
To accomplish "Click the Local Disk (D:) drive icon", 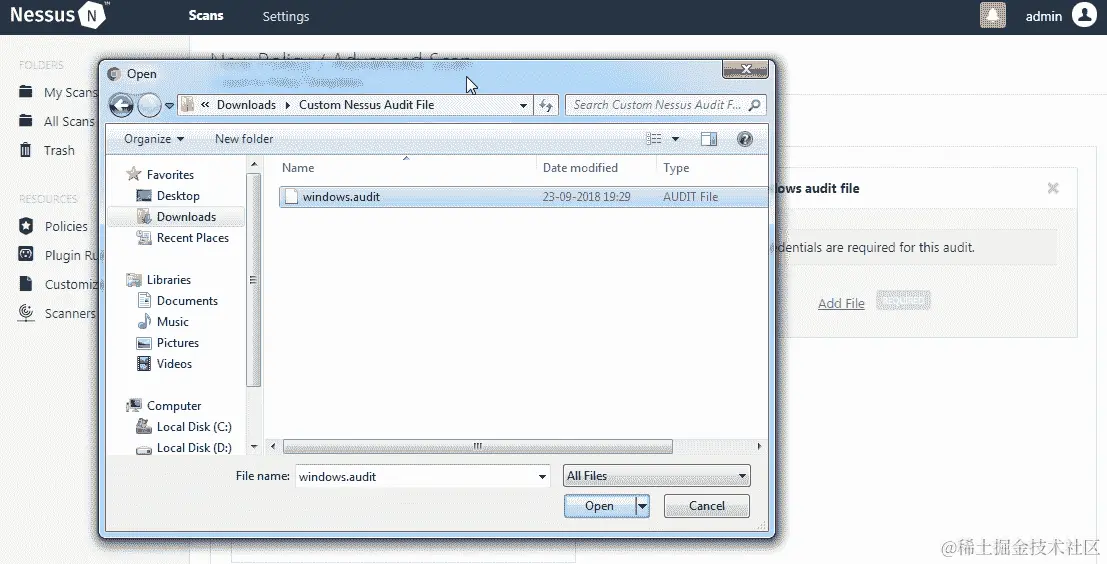I will click(x=144, y=448).
